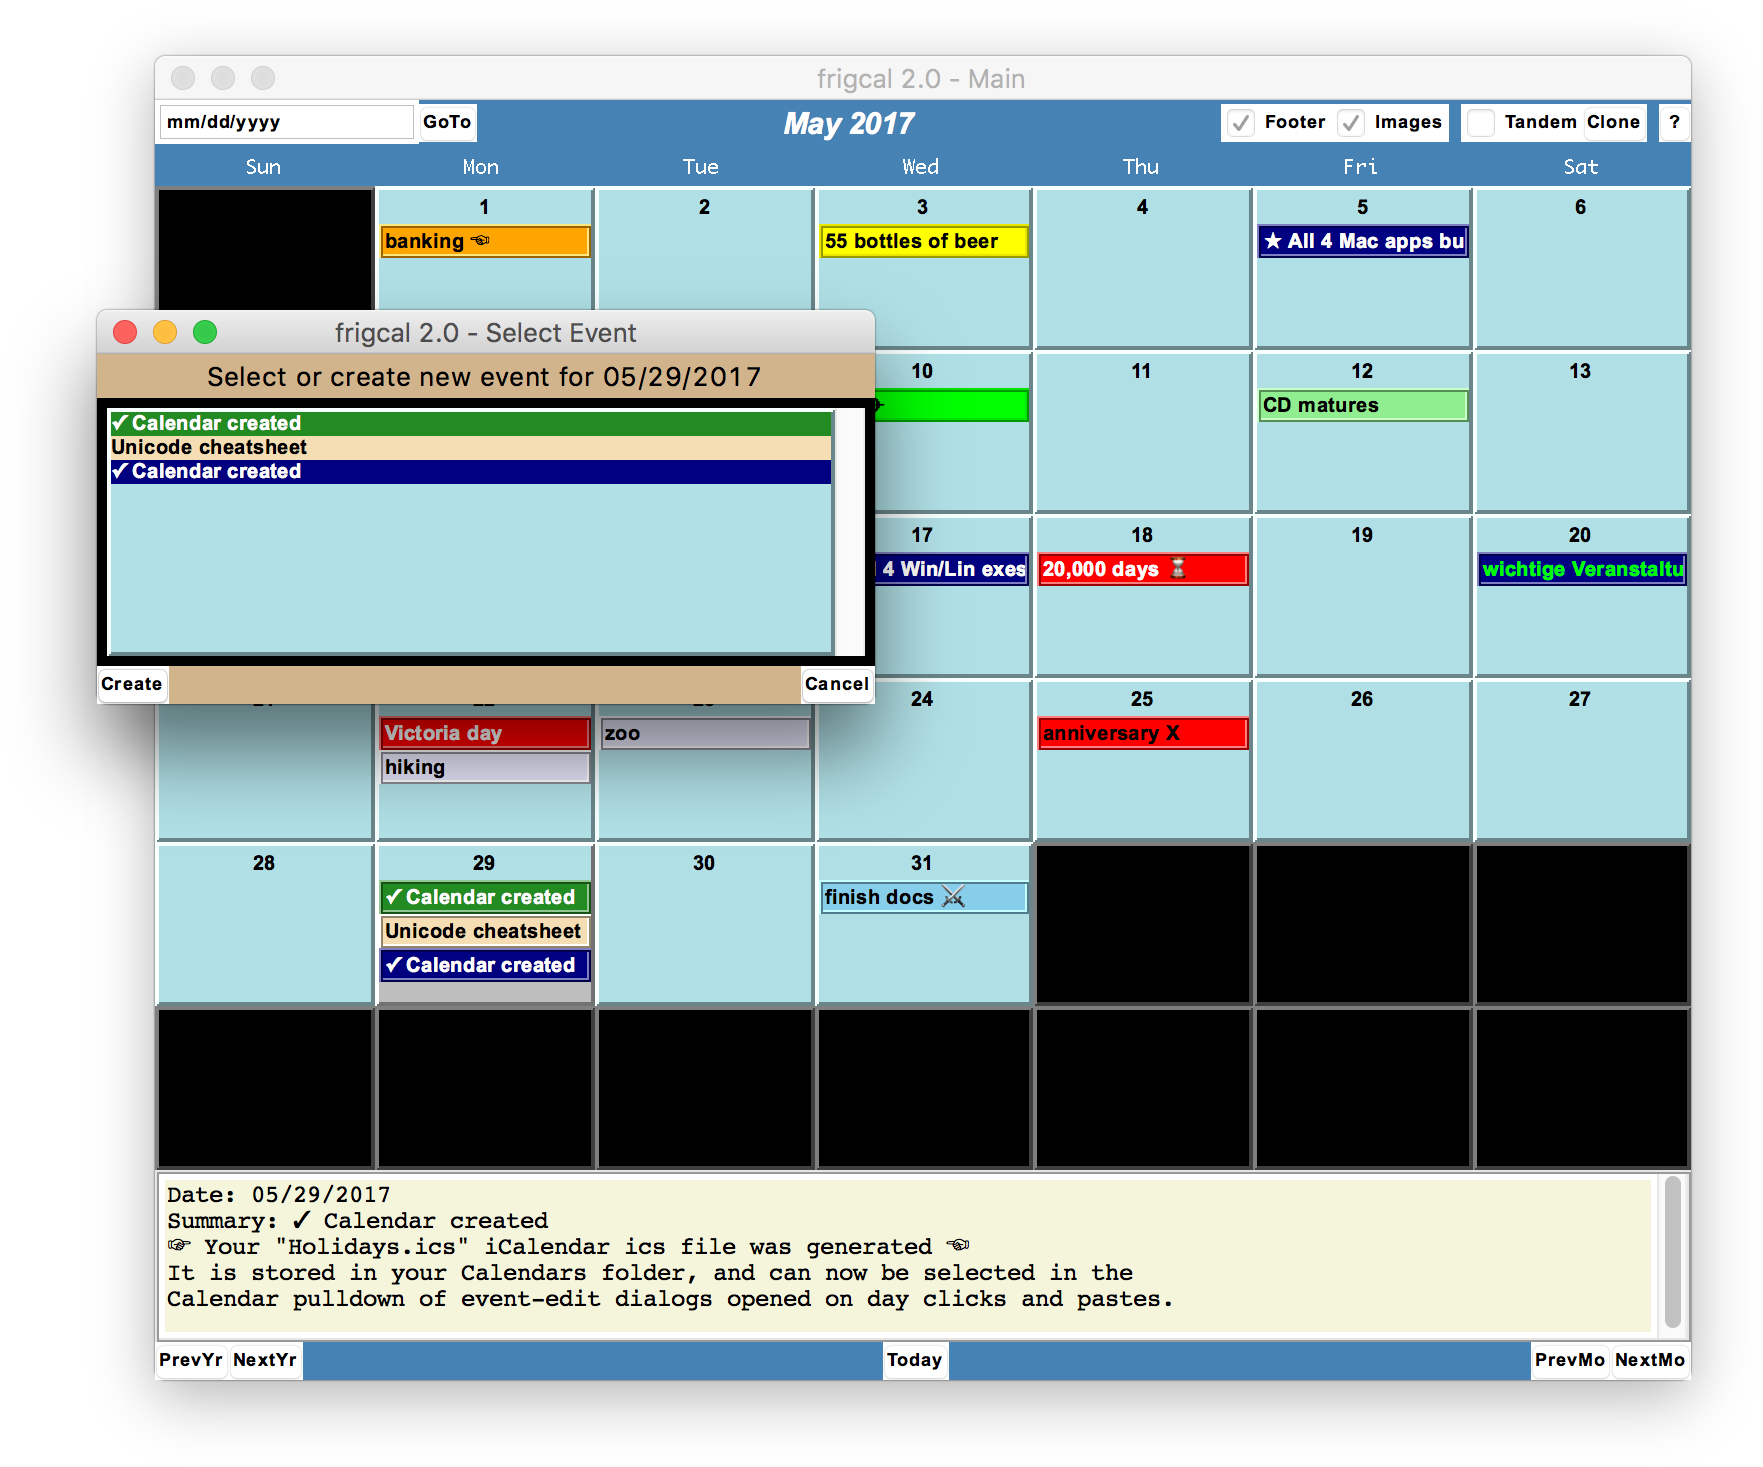Open help with the ? button

pyautogui.click(x=1674, y=122)
